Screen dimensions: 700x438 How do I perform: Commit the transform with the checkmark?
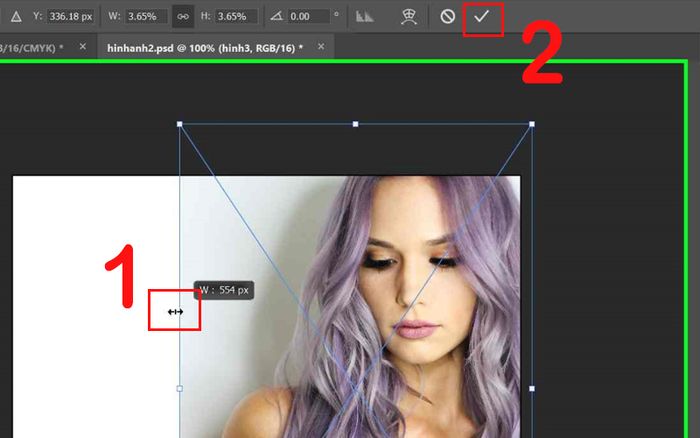[481, 17]
